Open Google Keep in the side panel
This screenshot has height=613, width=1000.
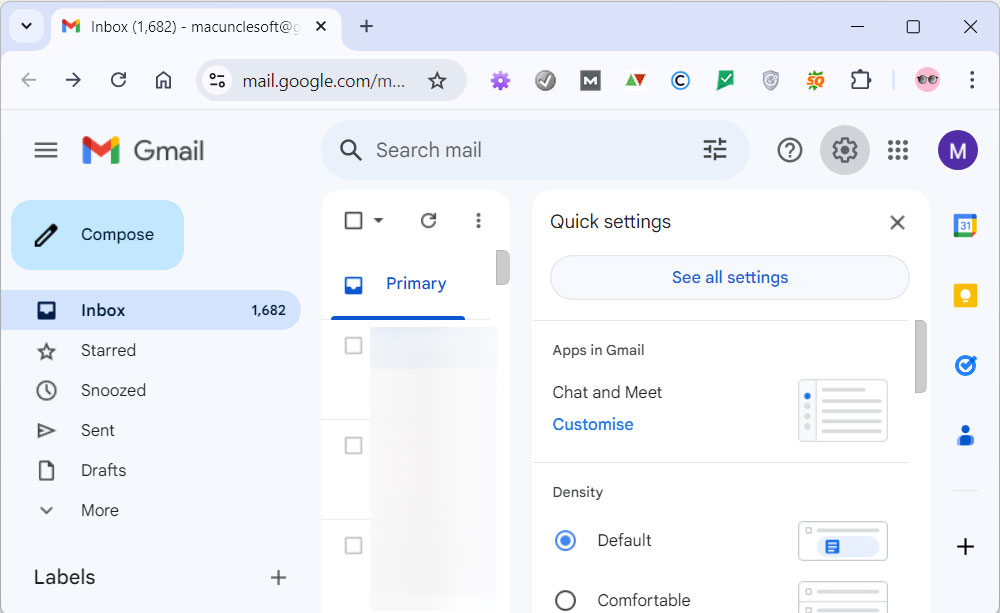pyautogui.click(x=963, y=295)
